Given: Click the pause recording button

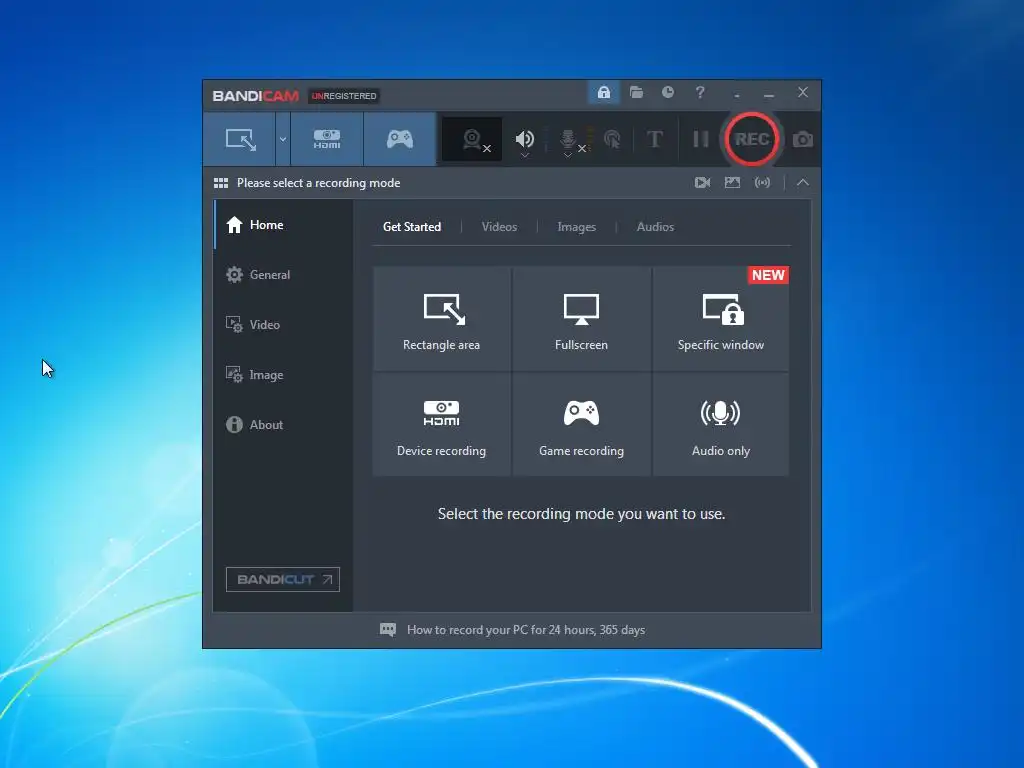Looking at the screenshot, I should pos(700,139).
